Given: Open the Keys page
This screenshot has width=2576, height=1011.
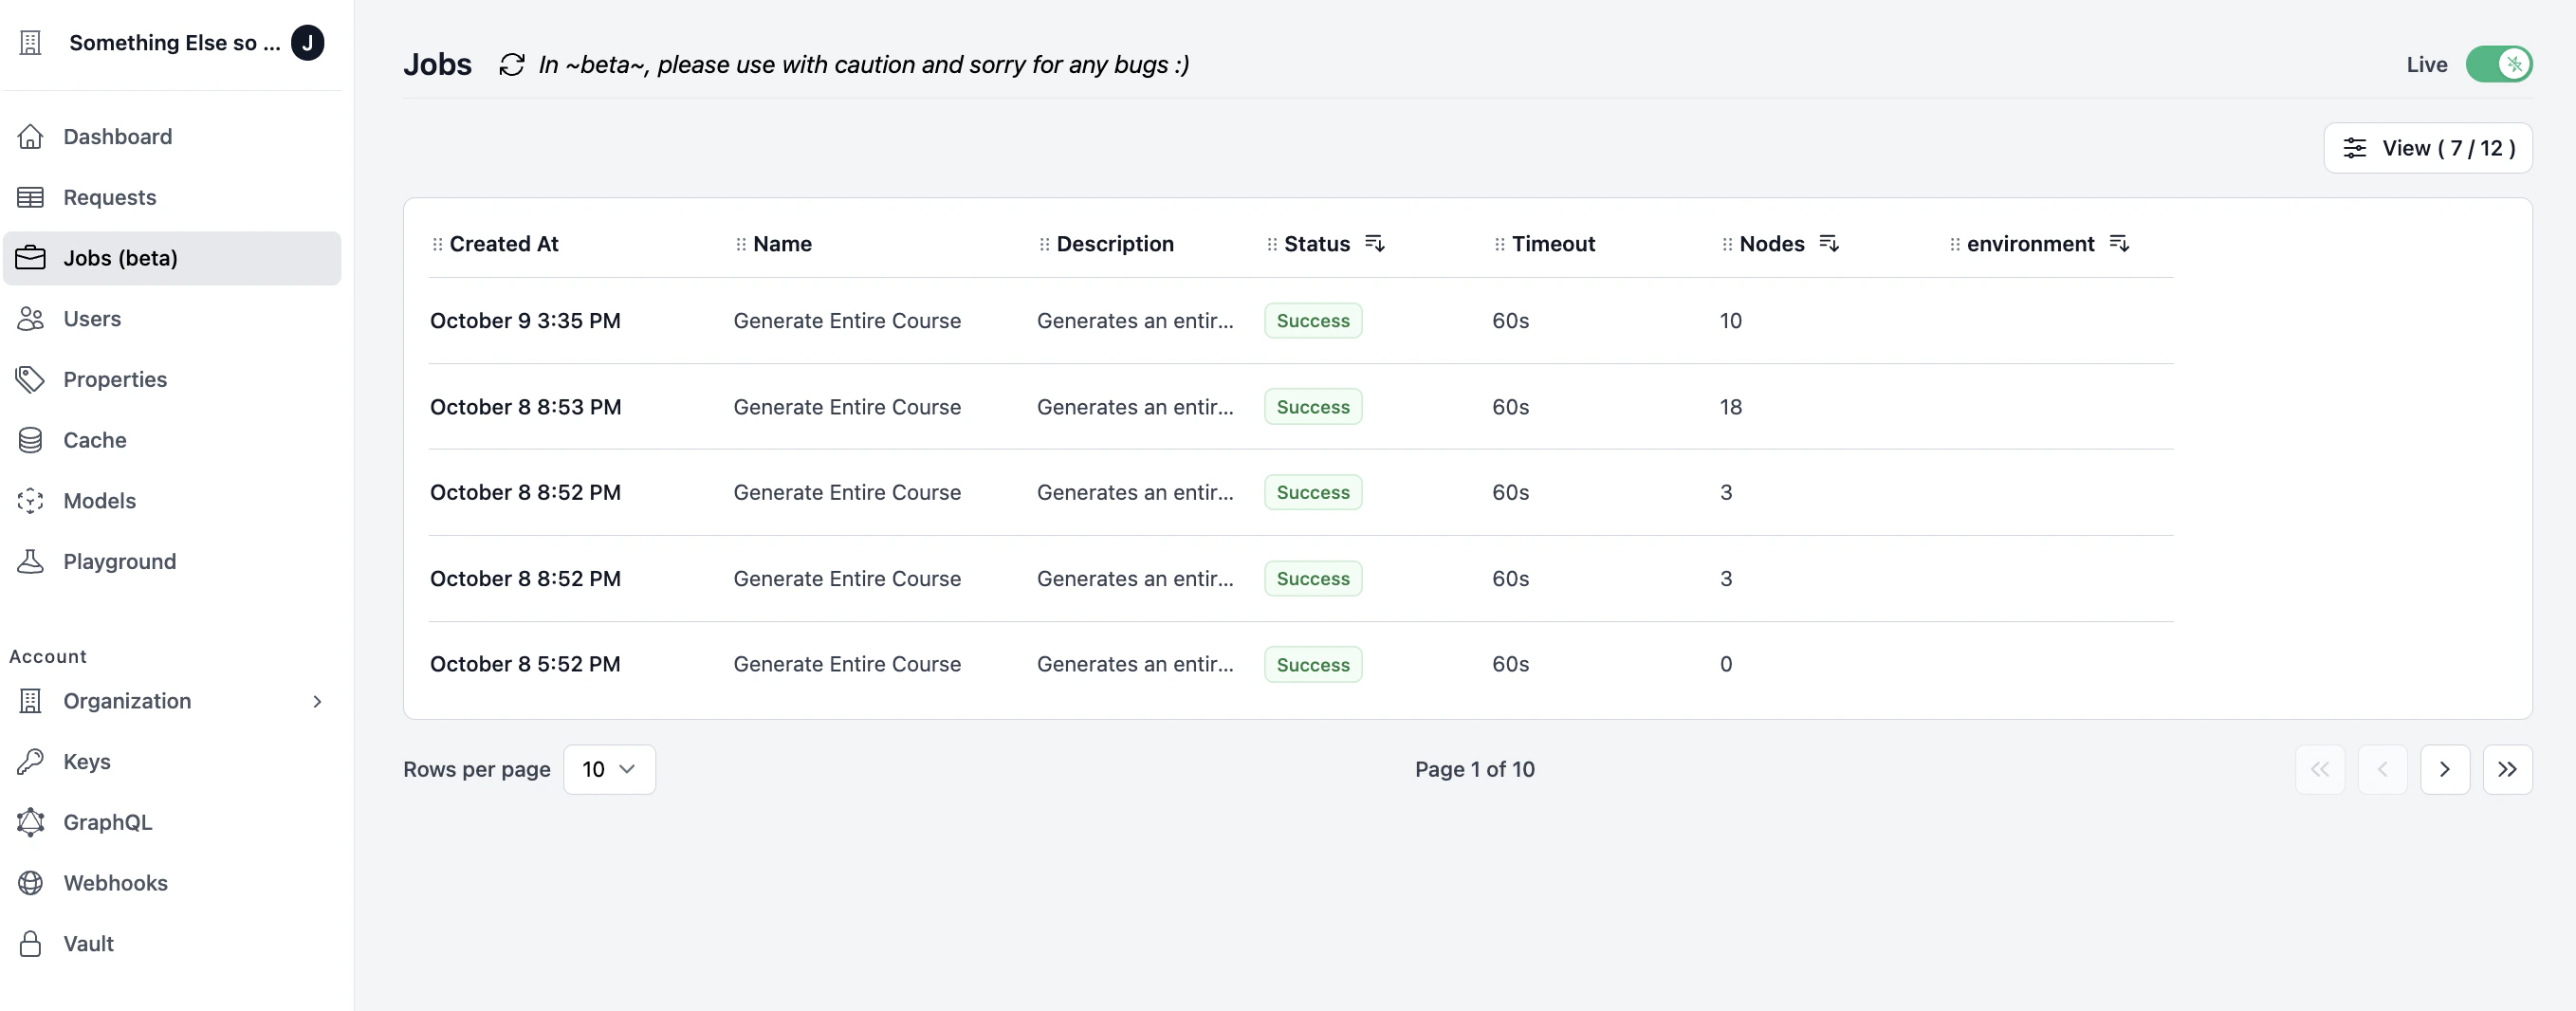Looking at the screenshot, I should (x=86, y=761).
